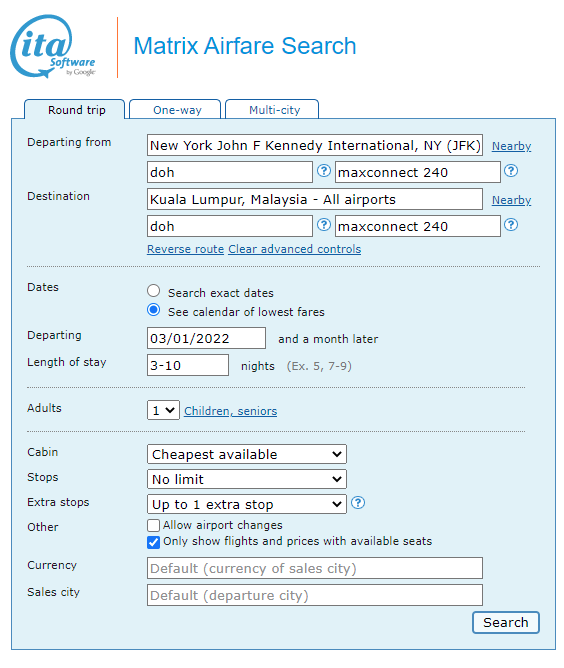Select See calendar of lowest fares option
Image resolution: width=564 pixels, height=668 pixels.
(x=153, y=310)
